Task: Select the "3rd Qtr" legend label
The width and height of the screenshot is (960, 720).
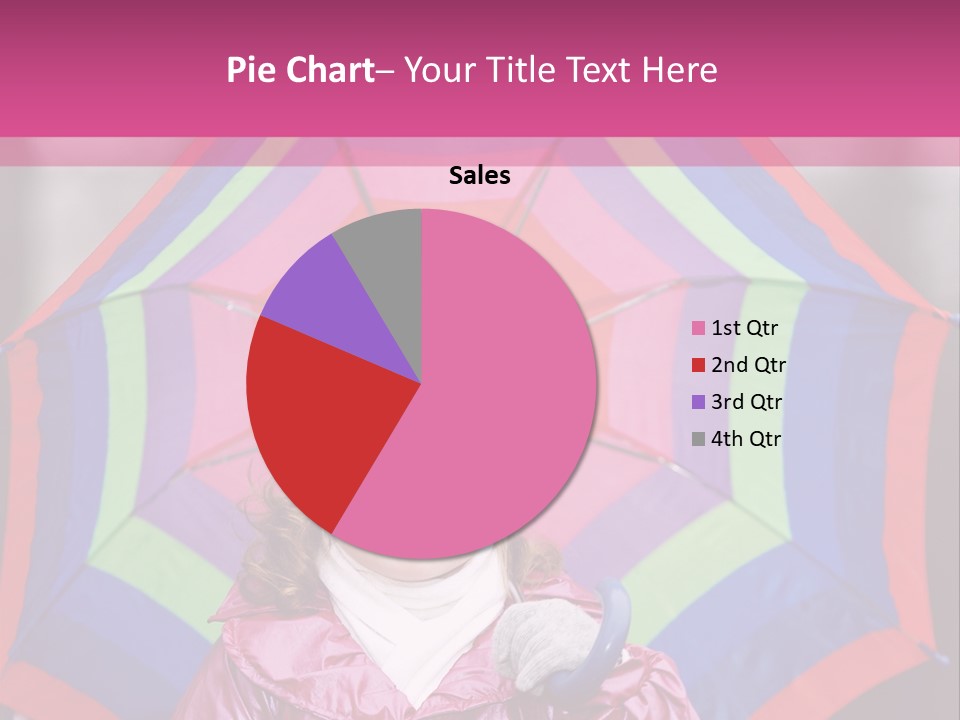Action: coord(747,402)
